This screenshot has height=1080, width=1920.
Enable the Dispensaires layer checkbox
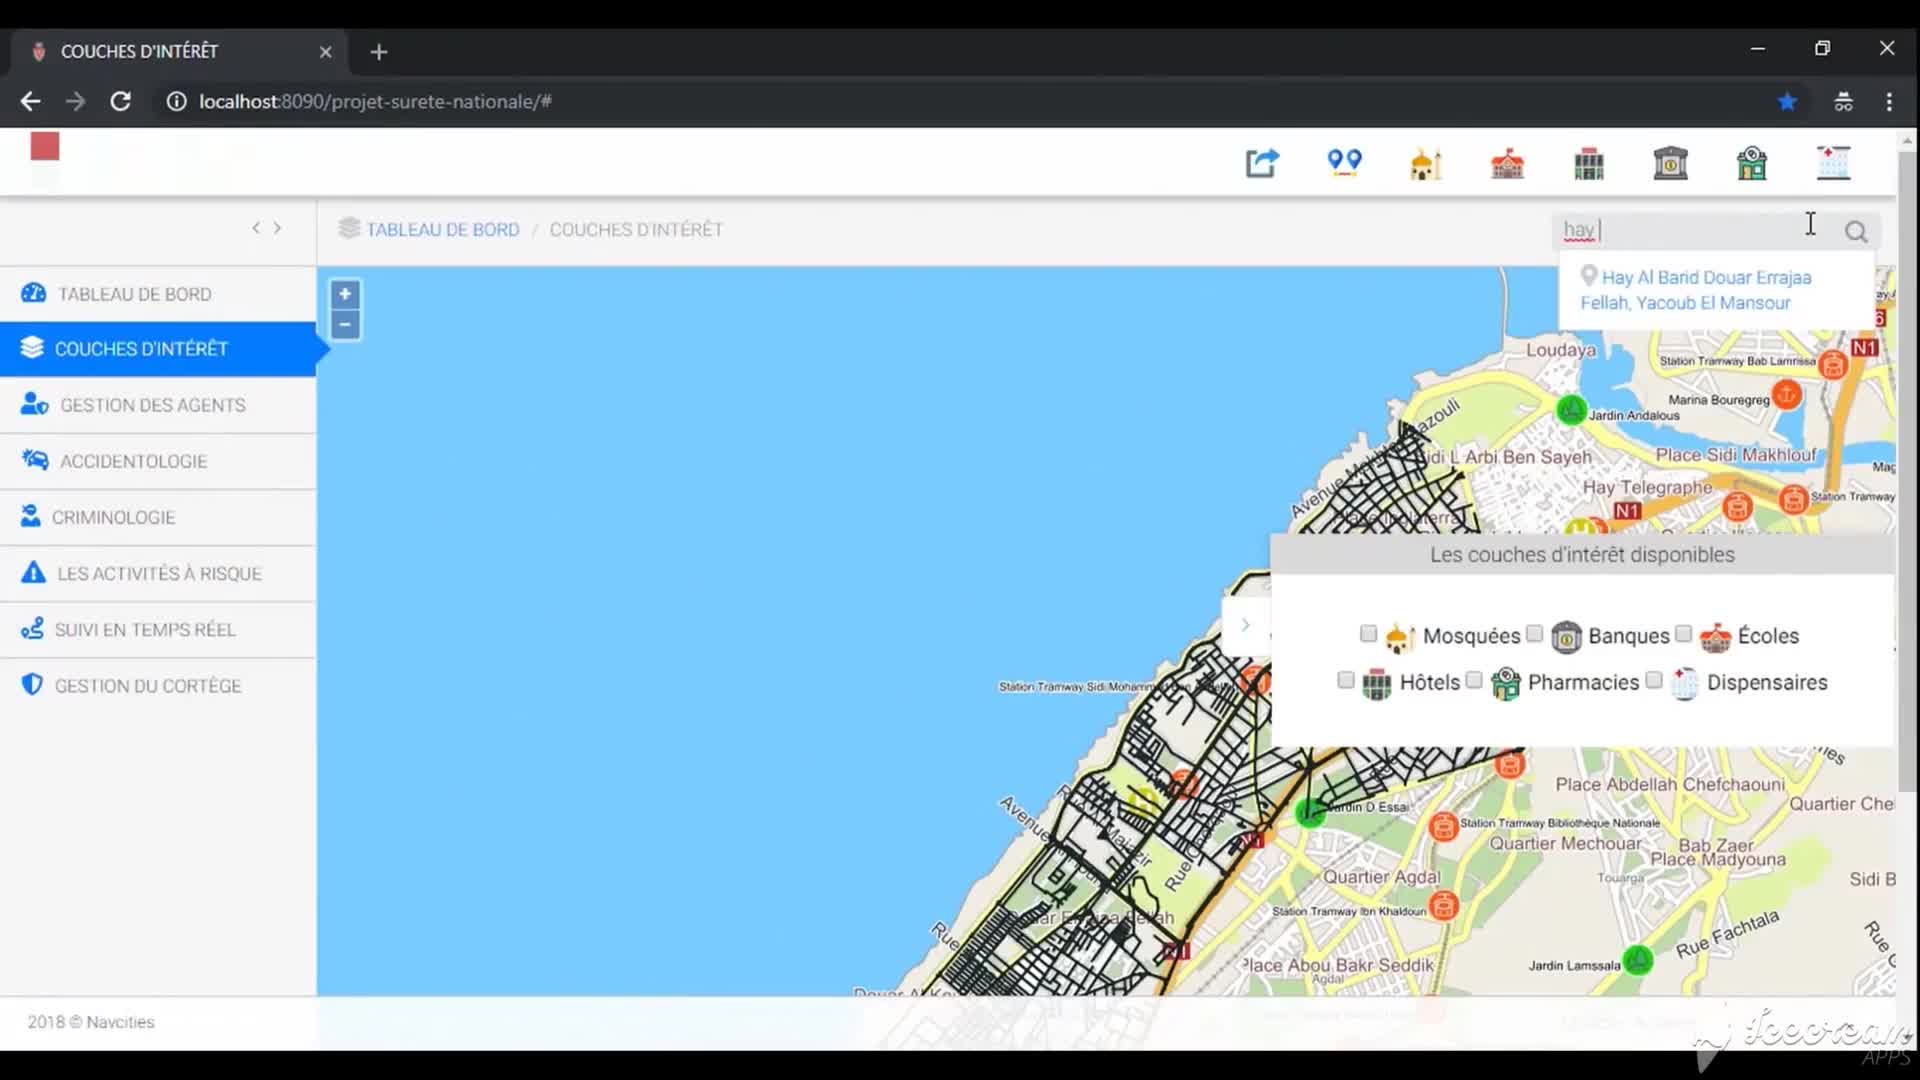tap(1653, 680)
